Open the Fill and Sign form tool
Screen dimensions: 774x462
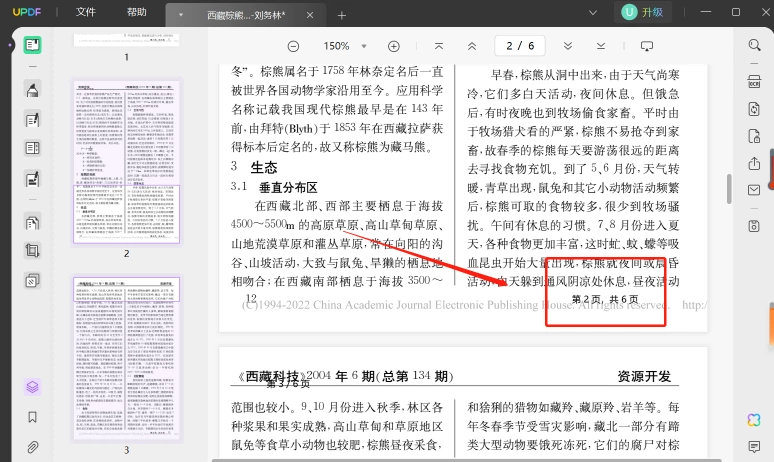[33, 179]
